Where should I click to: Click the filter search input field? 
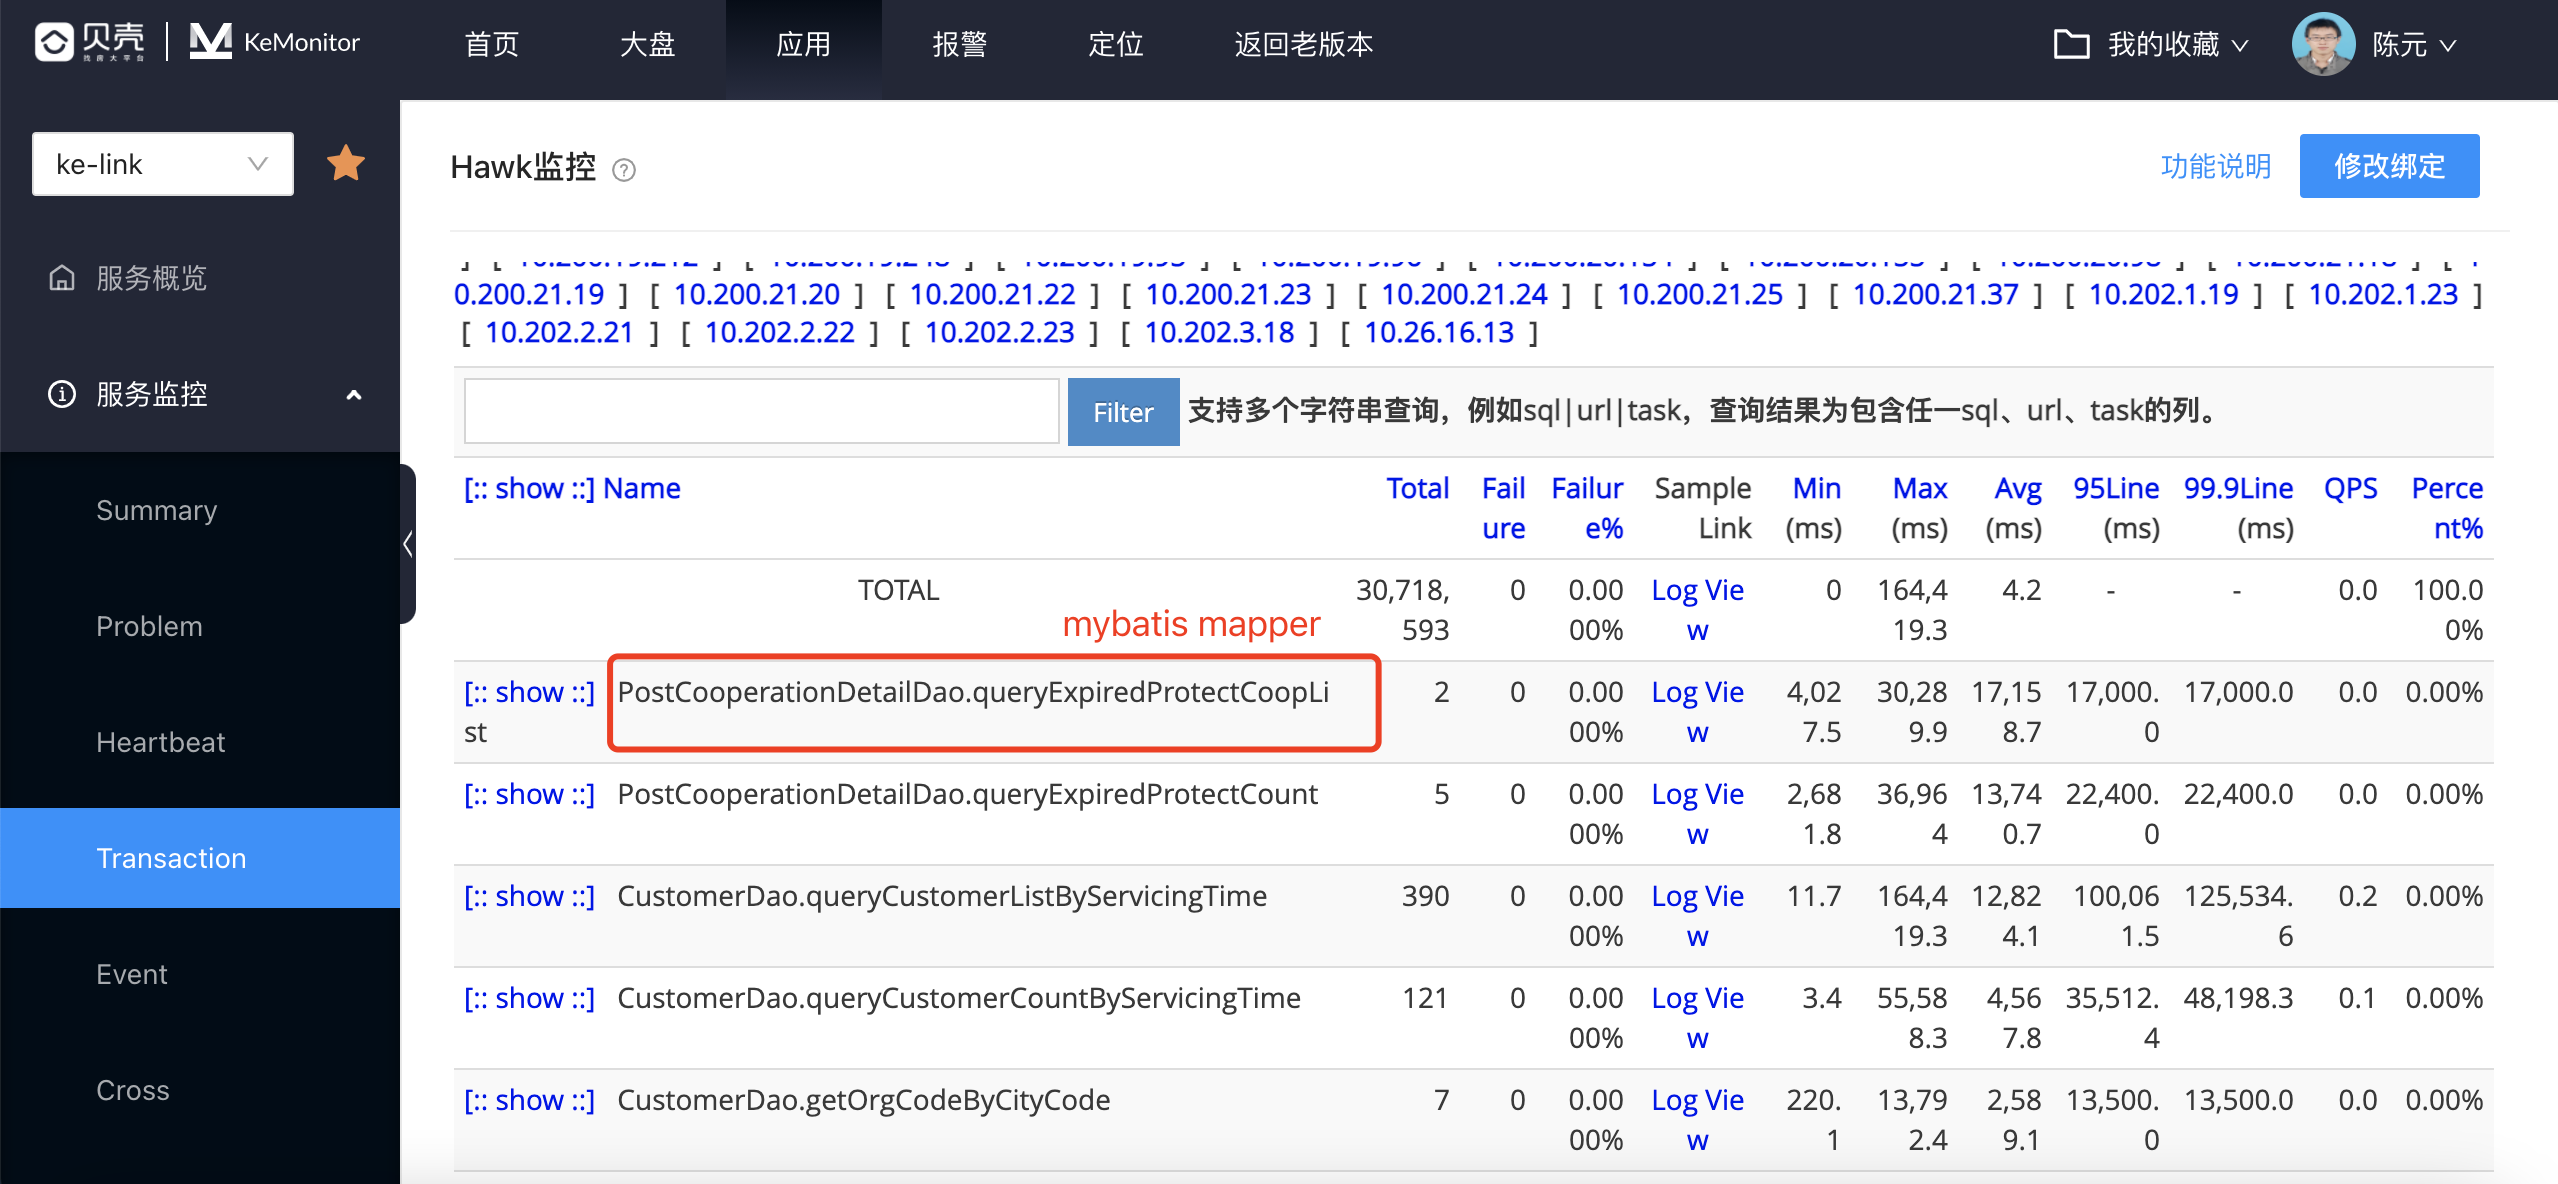click(x=760, y=411)
